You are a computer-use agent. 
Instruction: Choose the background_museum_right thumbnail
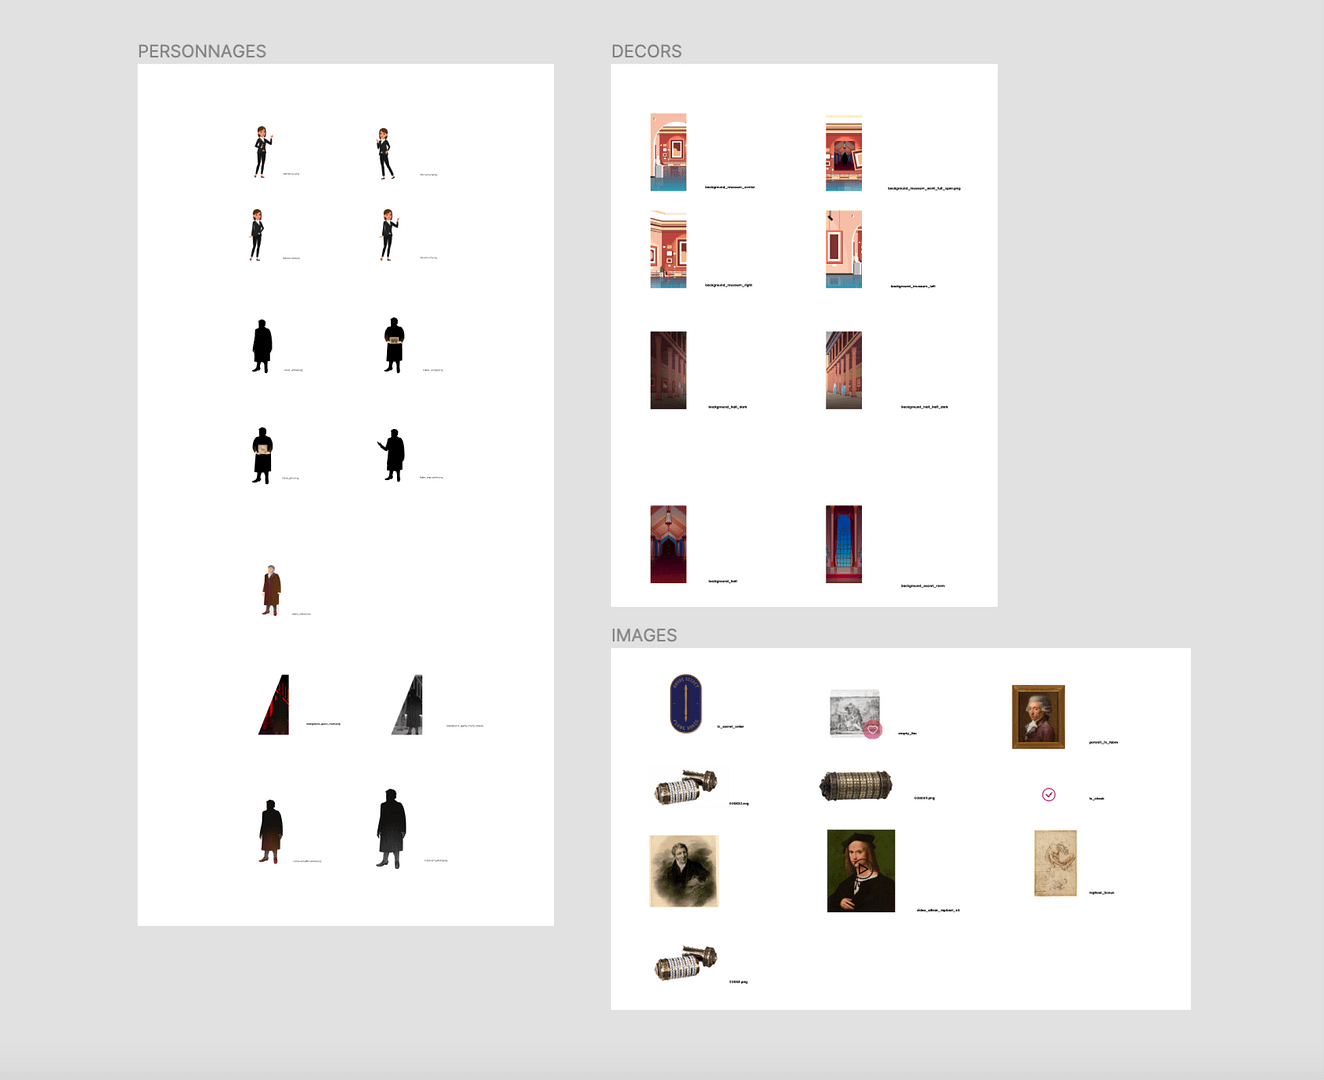tap(668, 249)
